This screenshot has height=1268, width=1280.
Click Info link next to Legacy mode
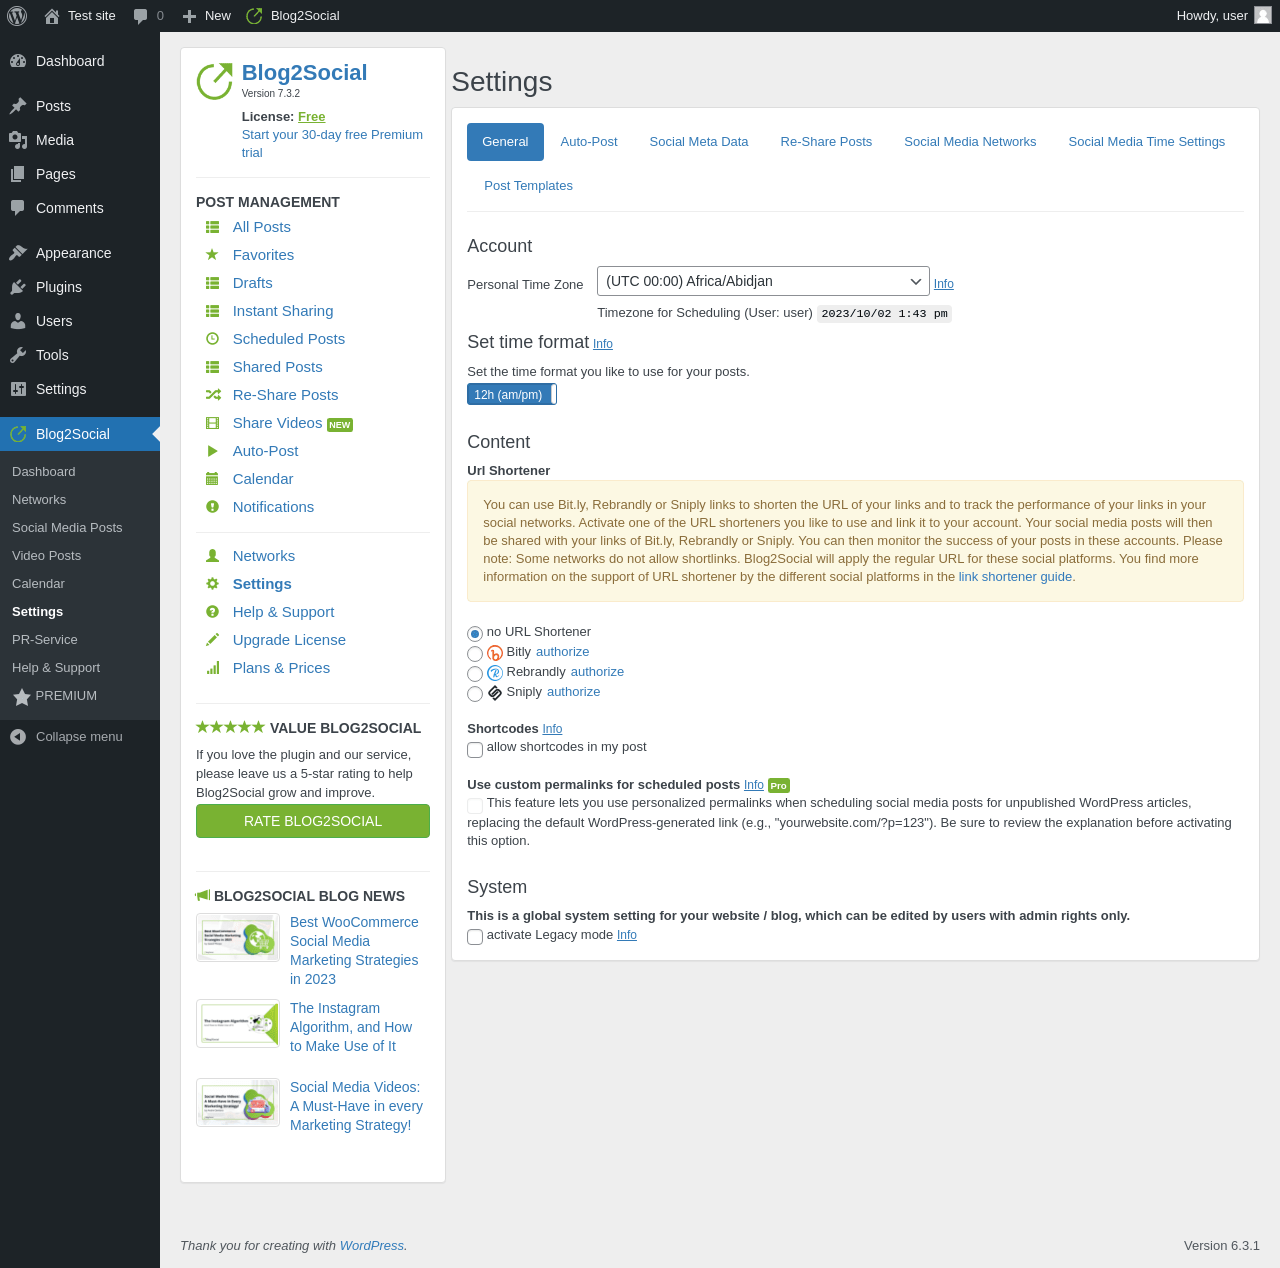coord(627,935)
